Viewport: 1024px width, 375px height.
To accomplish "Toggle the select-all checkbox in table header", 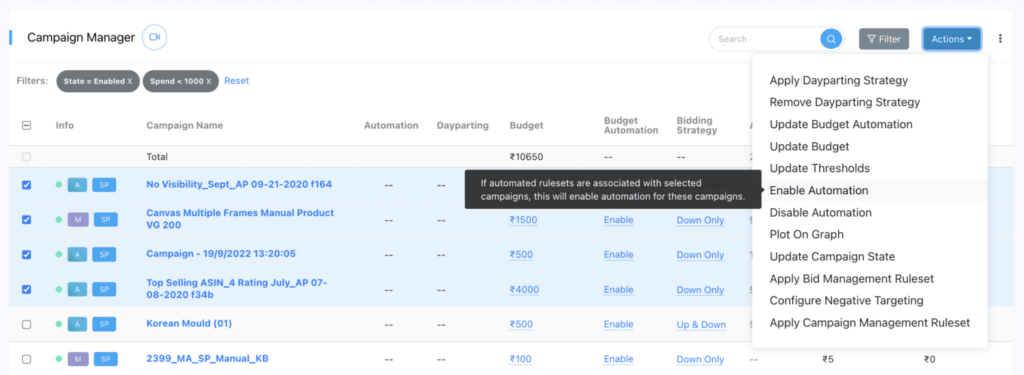I will (x=27, y=125).
